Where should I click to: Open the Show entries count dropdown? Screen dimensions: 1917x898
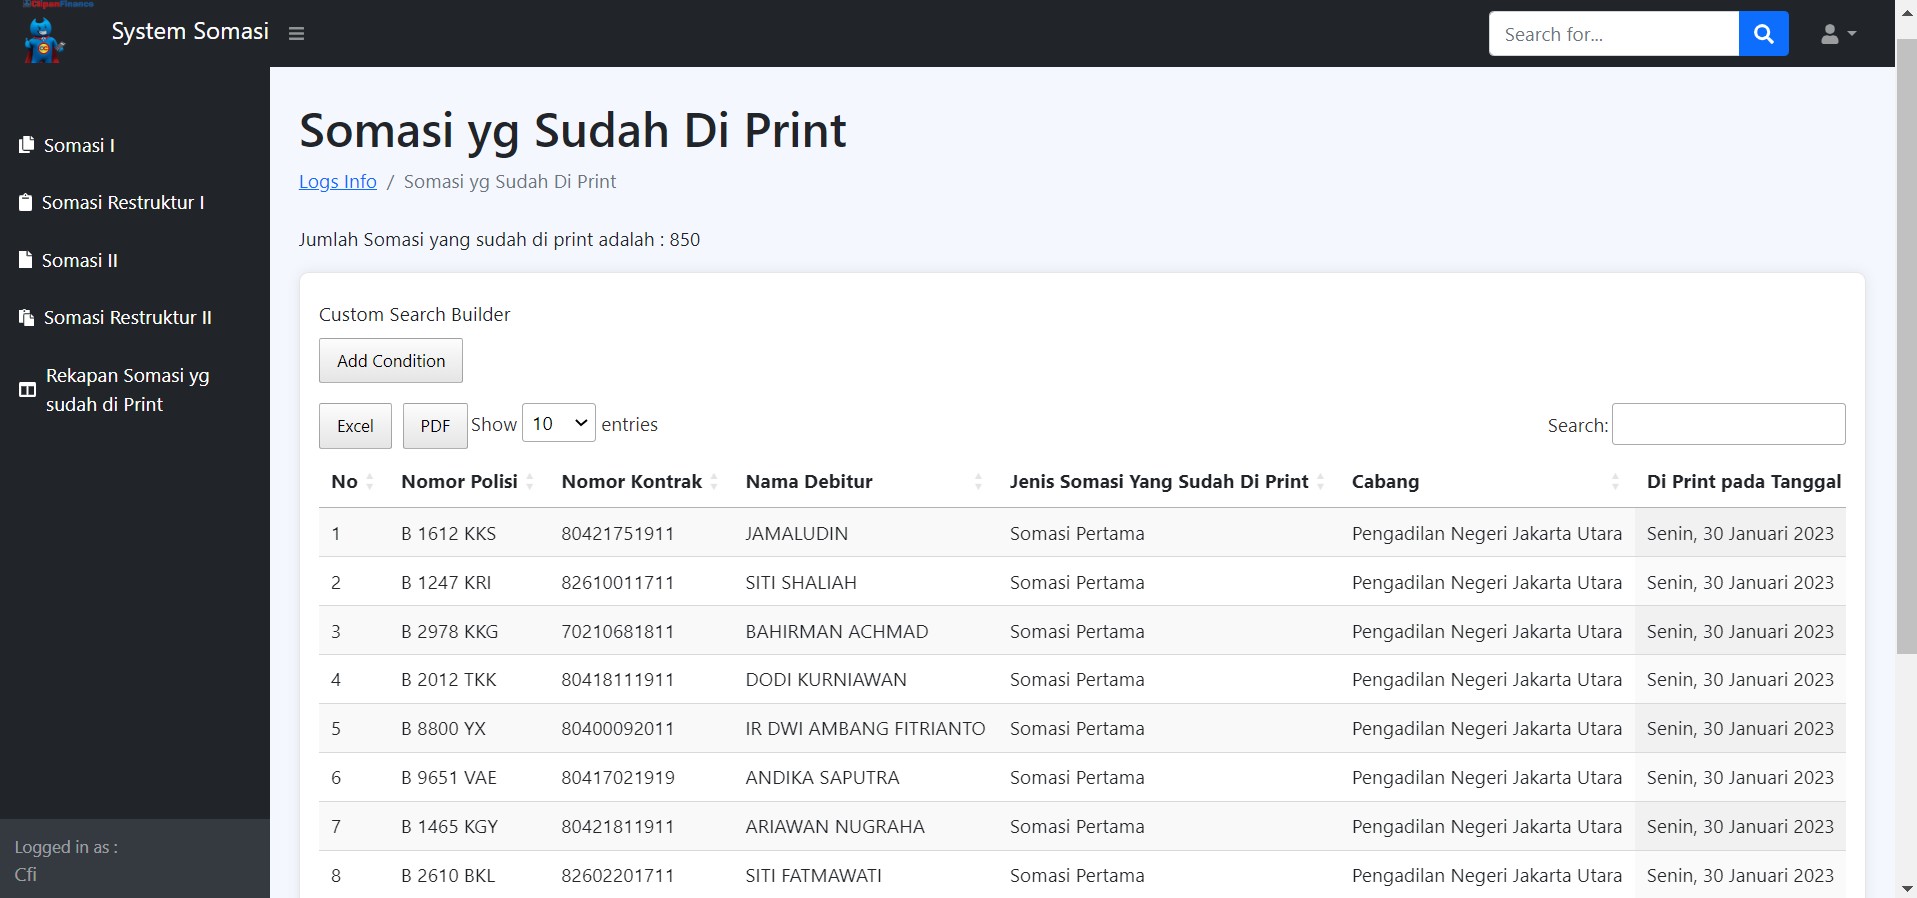click(x=559, y=424)
